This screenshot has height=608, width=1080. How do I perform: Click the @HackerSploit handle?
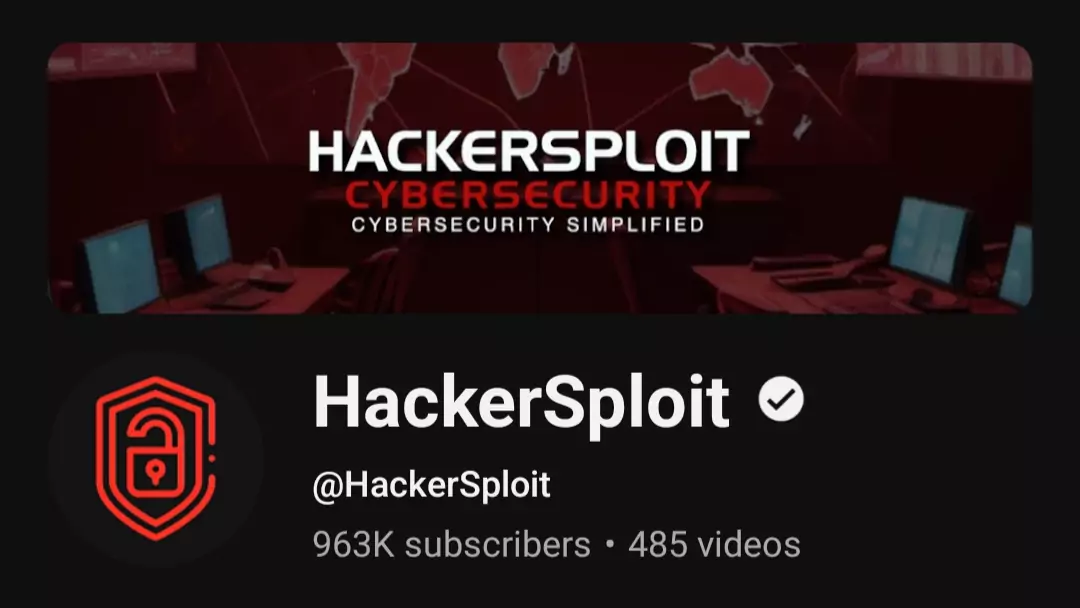click(x=431, y=485)
